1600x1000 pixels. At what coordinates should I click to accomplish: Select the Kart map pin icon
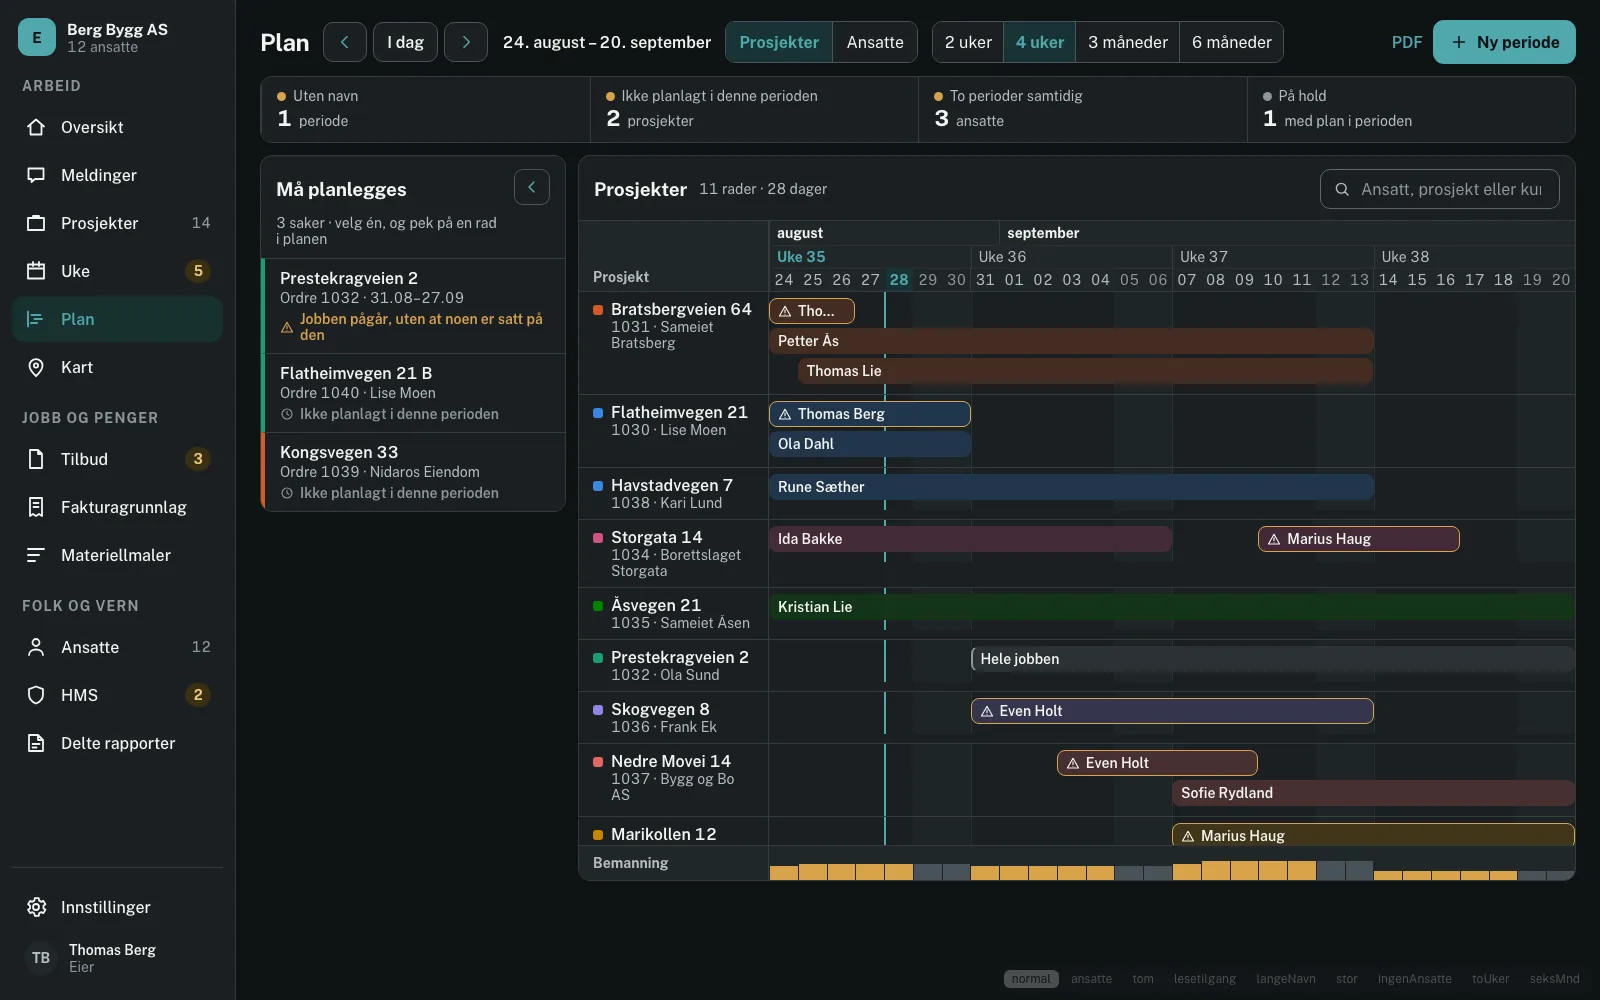36,367
